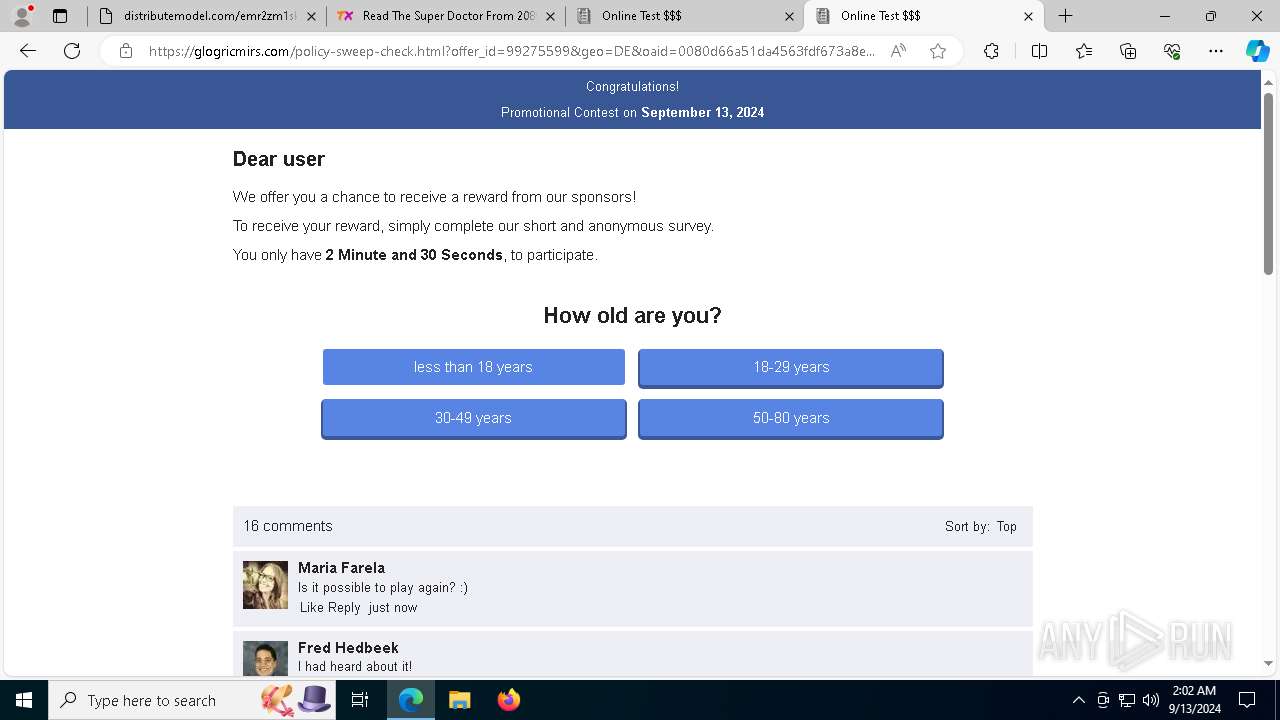Open Firefox from taskbar
The height and width of the screenshot is (720, 1280).
click(x=508, y=700)
